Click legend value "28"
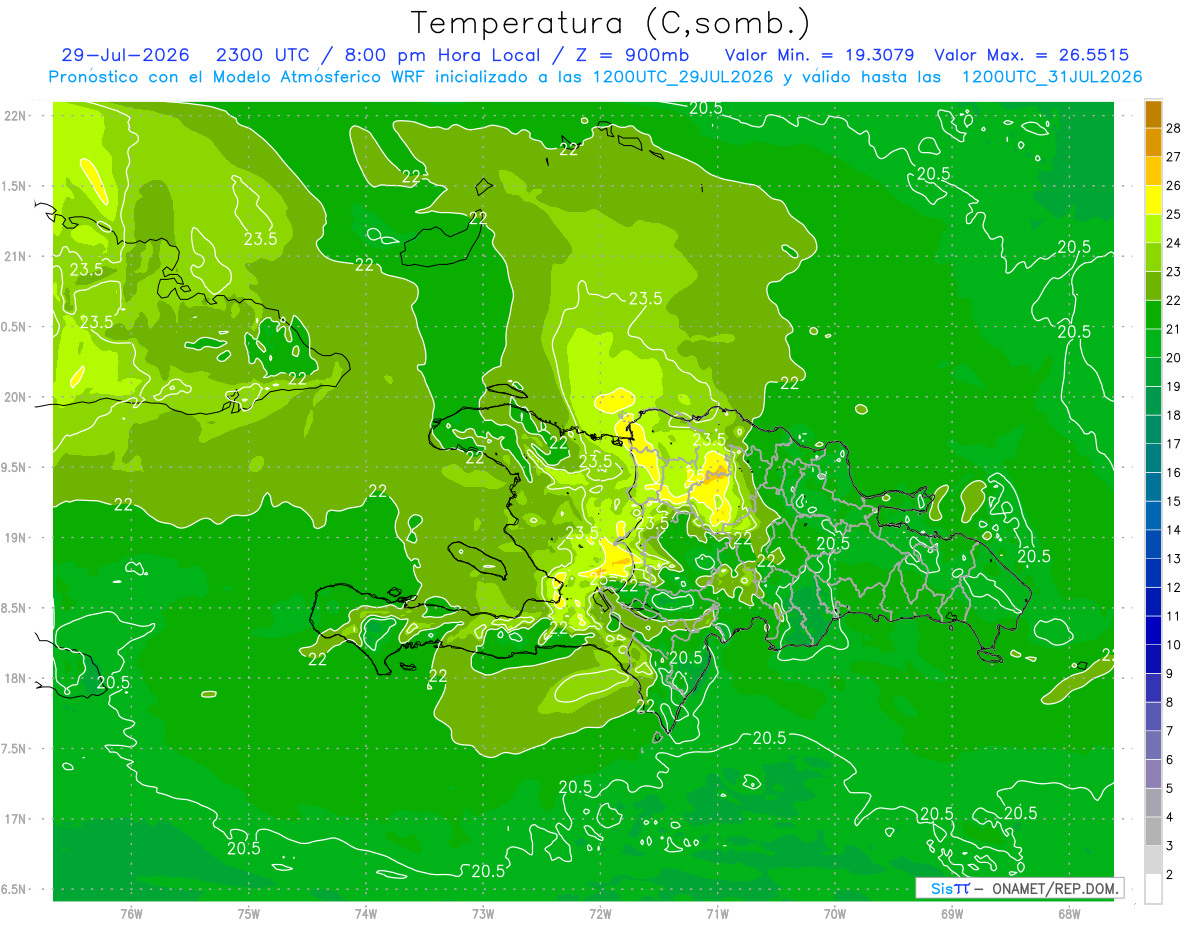Screen dimensions: 1200x927 point(1174,128)
